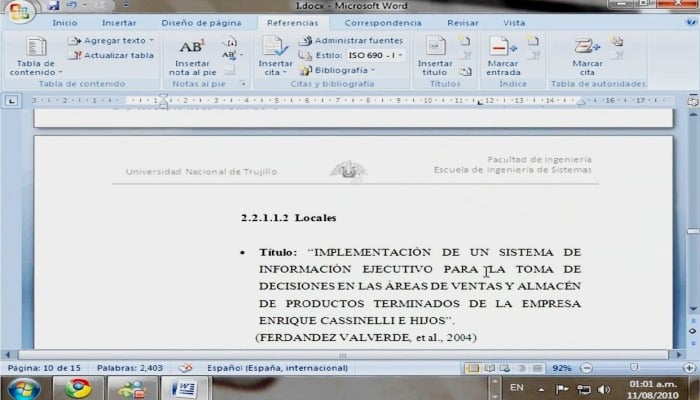Switch to the Inicio tab
Viewport: 700px width, 400px height.
click(x=65, y=23)
